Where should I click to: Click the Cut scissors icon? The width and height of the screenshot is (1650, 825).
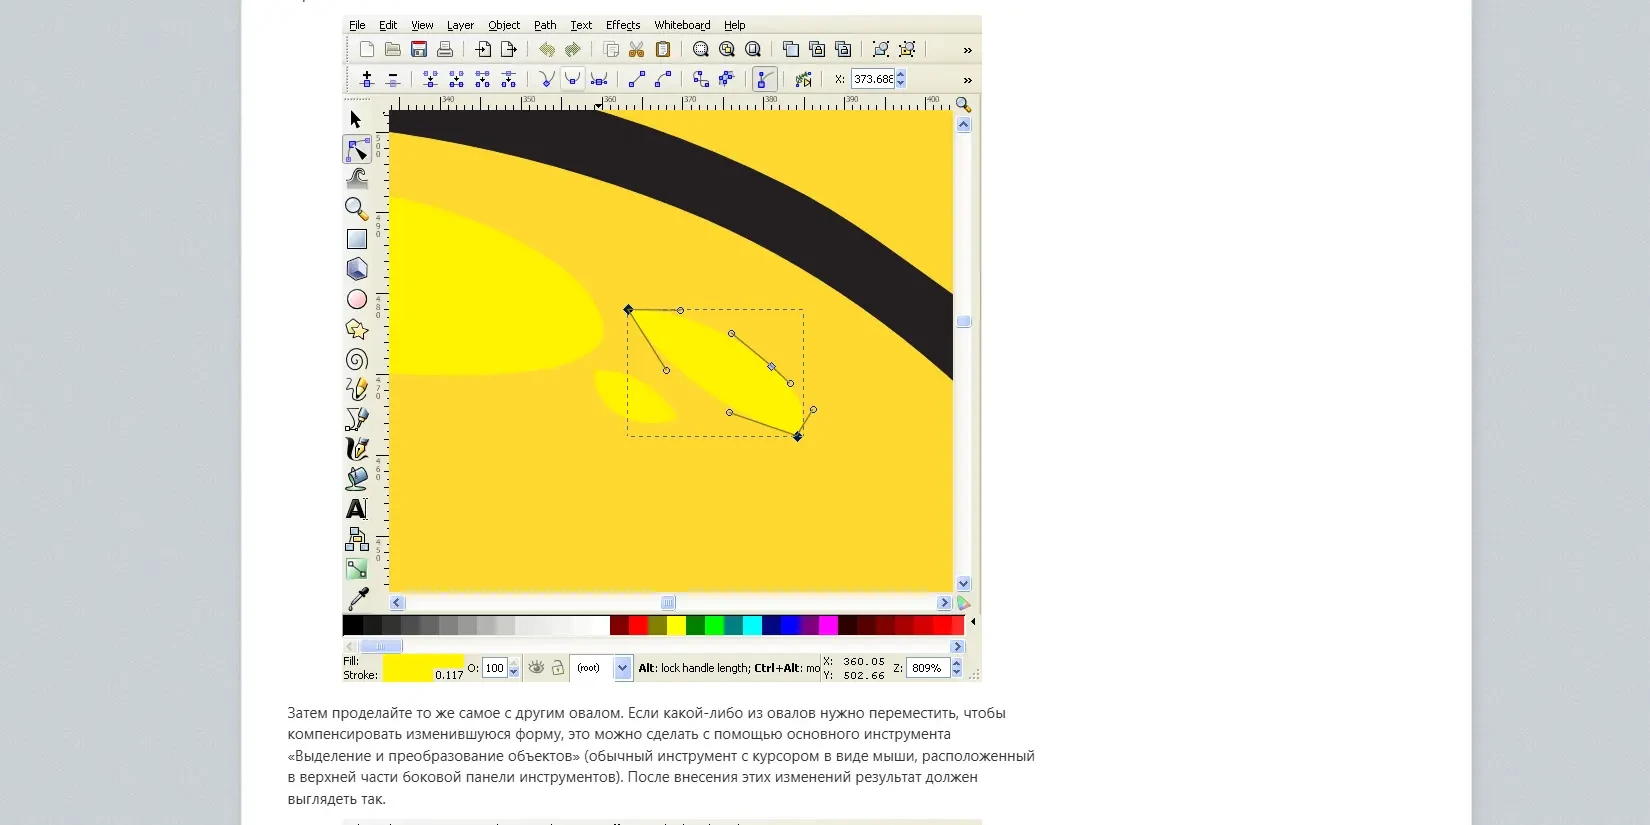point(637,49)
